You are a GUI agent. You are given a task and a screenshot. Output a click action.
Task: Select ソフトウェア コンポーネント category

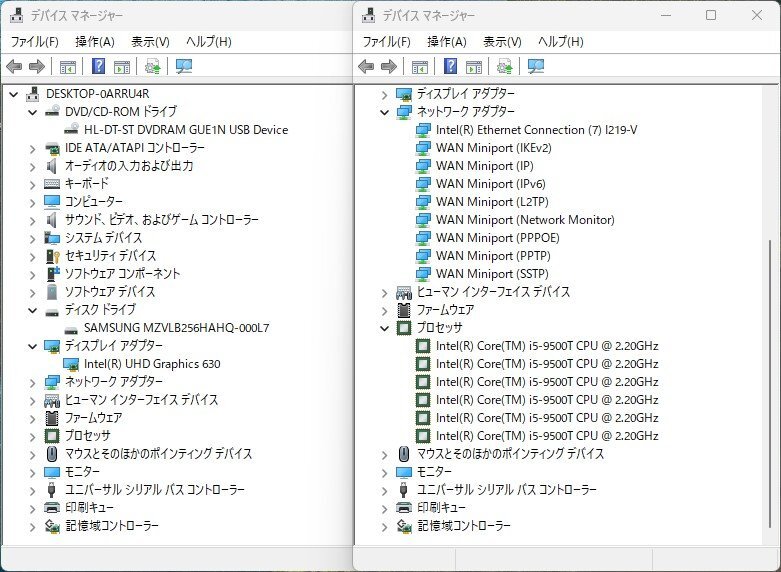coord(123,274)
